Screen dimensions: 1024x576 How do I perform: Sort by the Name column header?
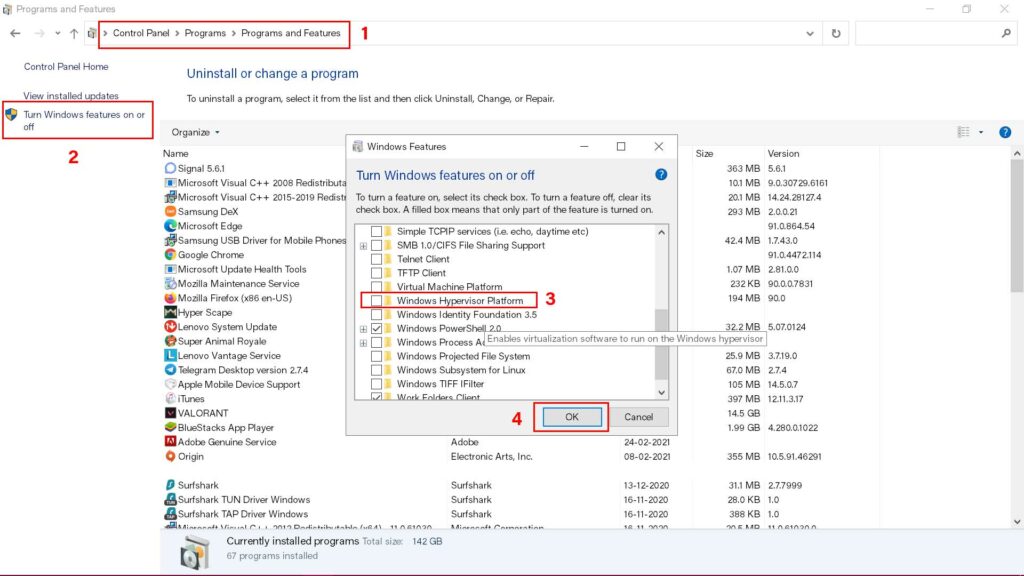[176, 153]
